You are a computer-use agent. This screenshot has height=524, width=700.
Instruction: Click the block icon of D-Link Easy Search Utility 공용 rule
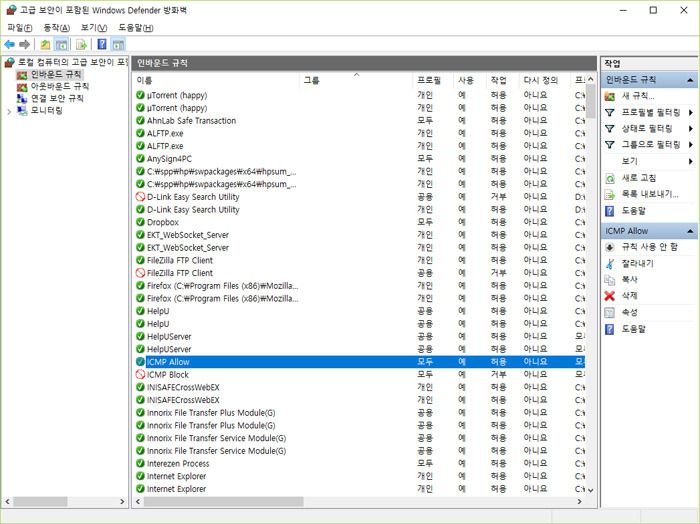point(140,197)
